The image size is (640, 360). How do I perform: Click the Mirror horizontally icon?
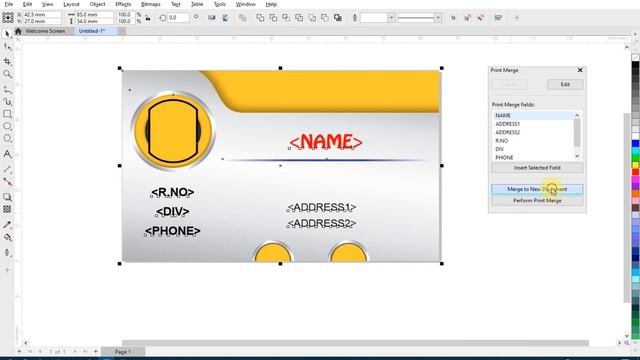211,18
